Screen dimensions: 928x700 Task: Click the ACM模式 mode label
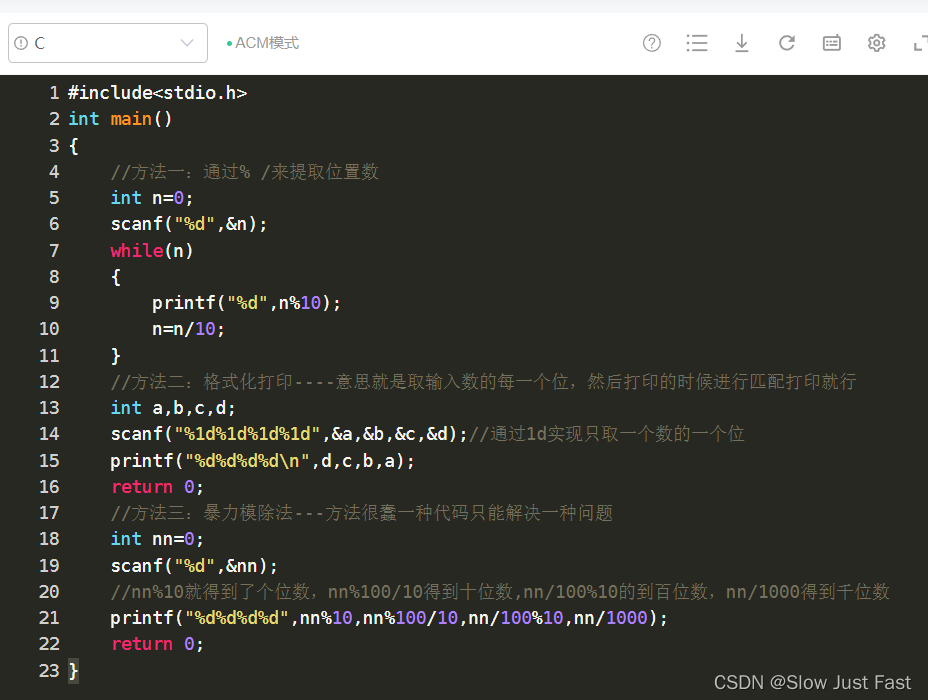coord(267,43)
